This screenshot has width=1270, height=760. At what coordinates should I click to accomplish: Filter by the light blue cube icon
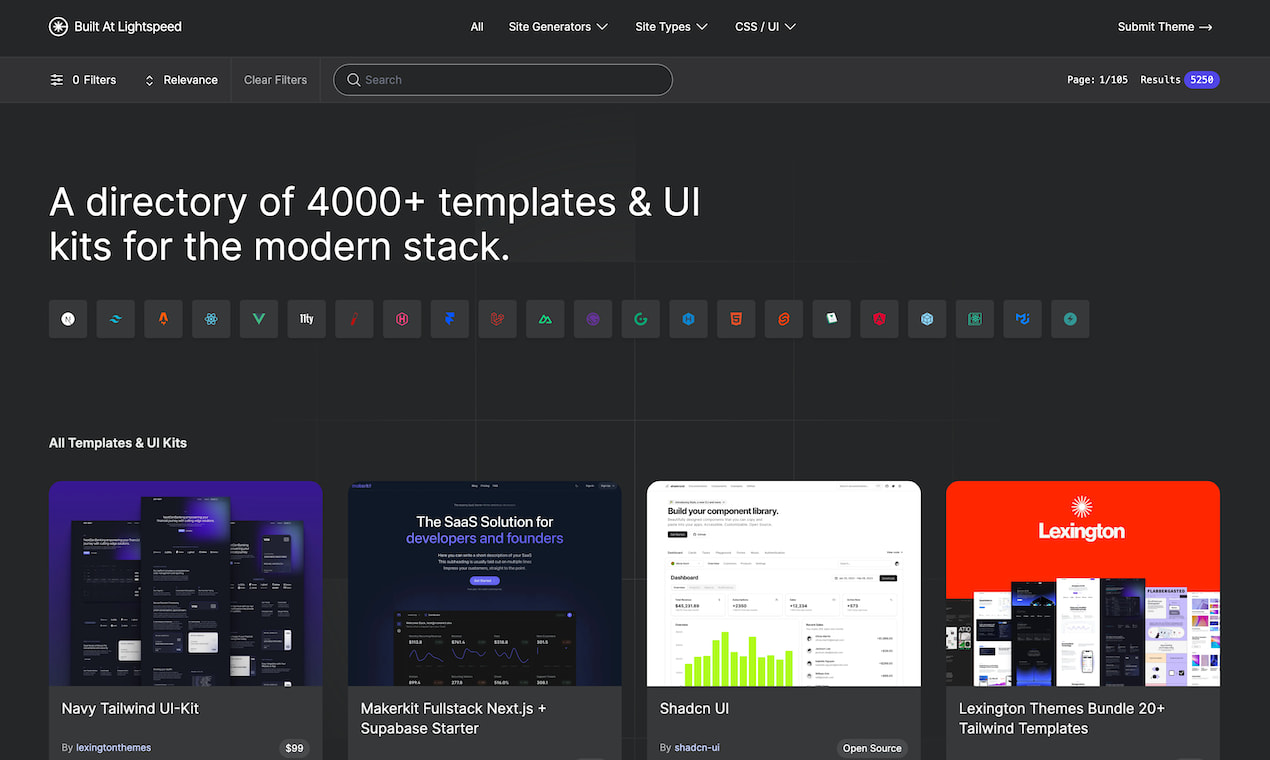pyautogui.click(x=927, y=319)
